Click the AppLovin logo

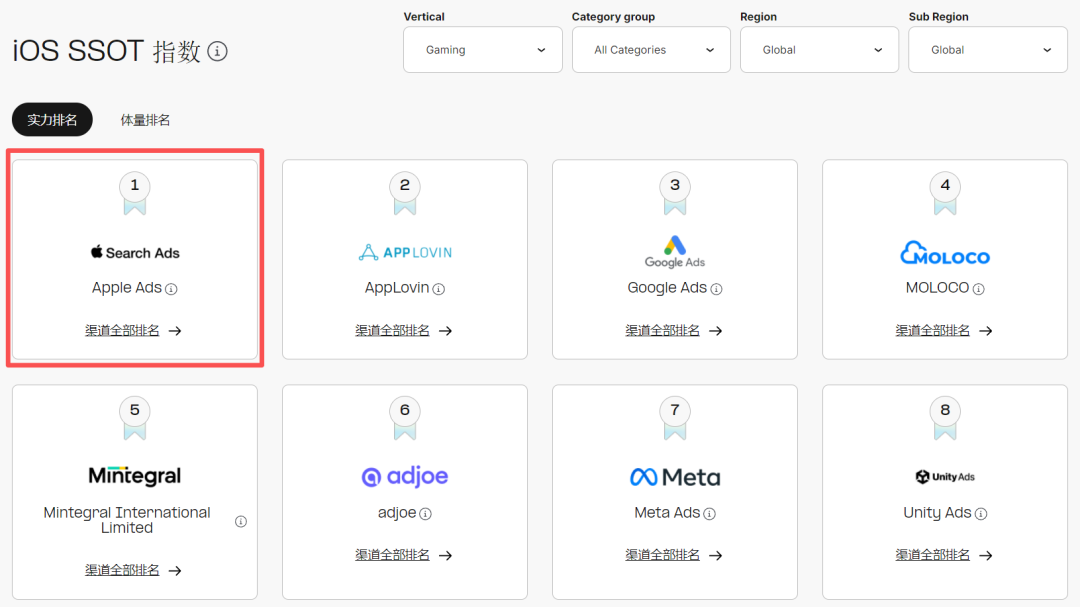(405, 252)
